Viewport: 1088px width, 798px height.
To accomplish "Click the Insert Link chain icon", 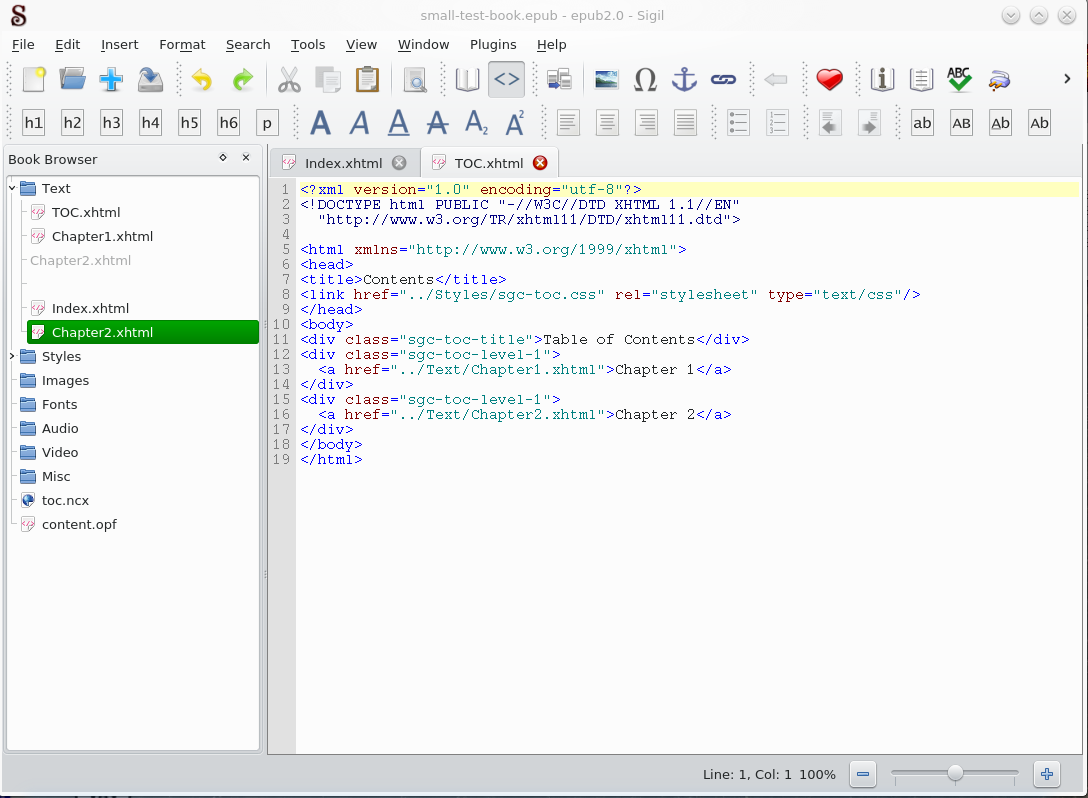I will (723, 80).
